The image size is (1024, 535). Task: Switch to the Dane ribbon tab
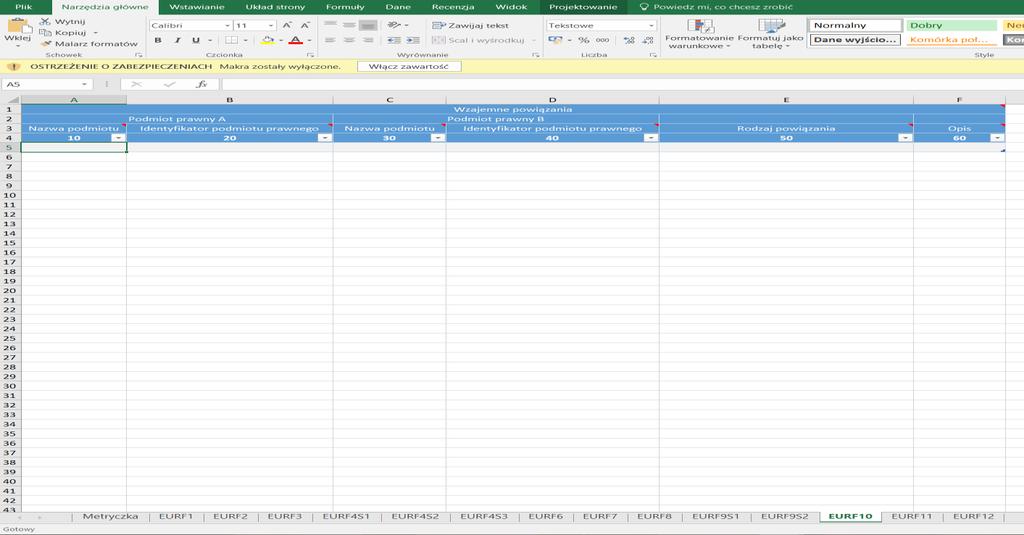coord(398,7)
